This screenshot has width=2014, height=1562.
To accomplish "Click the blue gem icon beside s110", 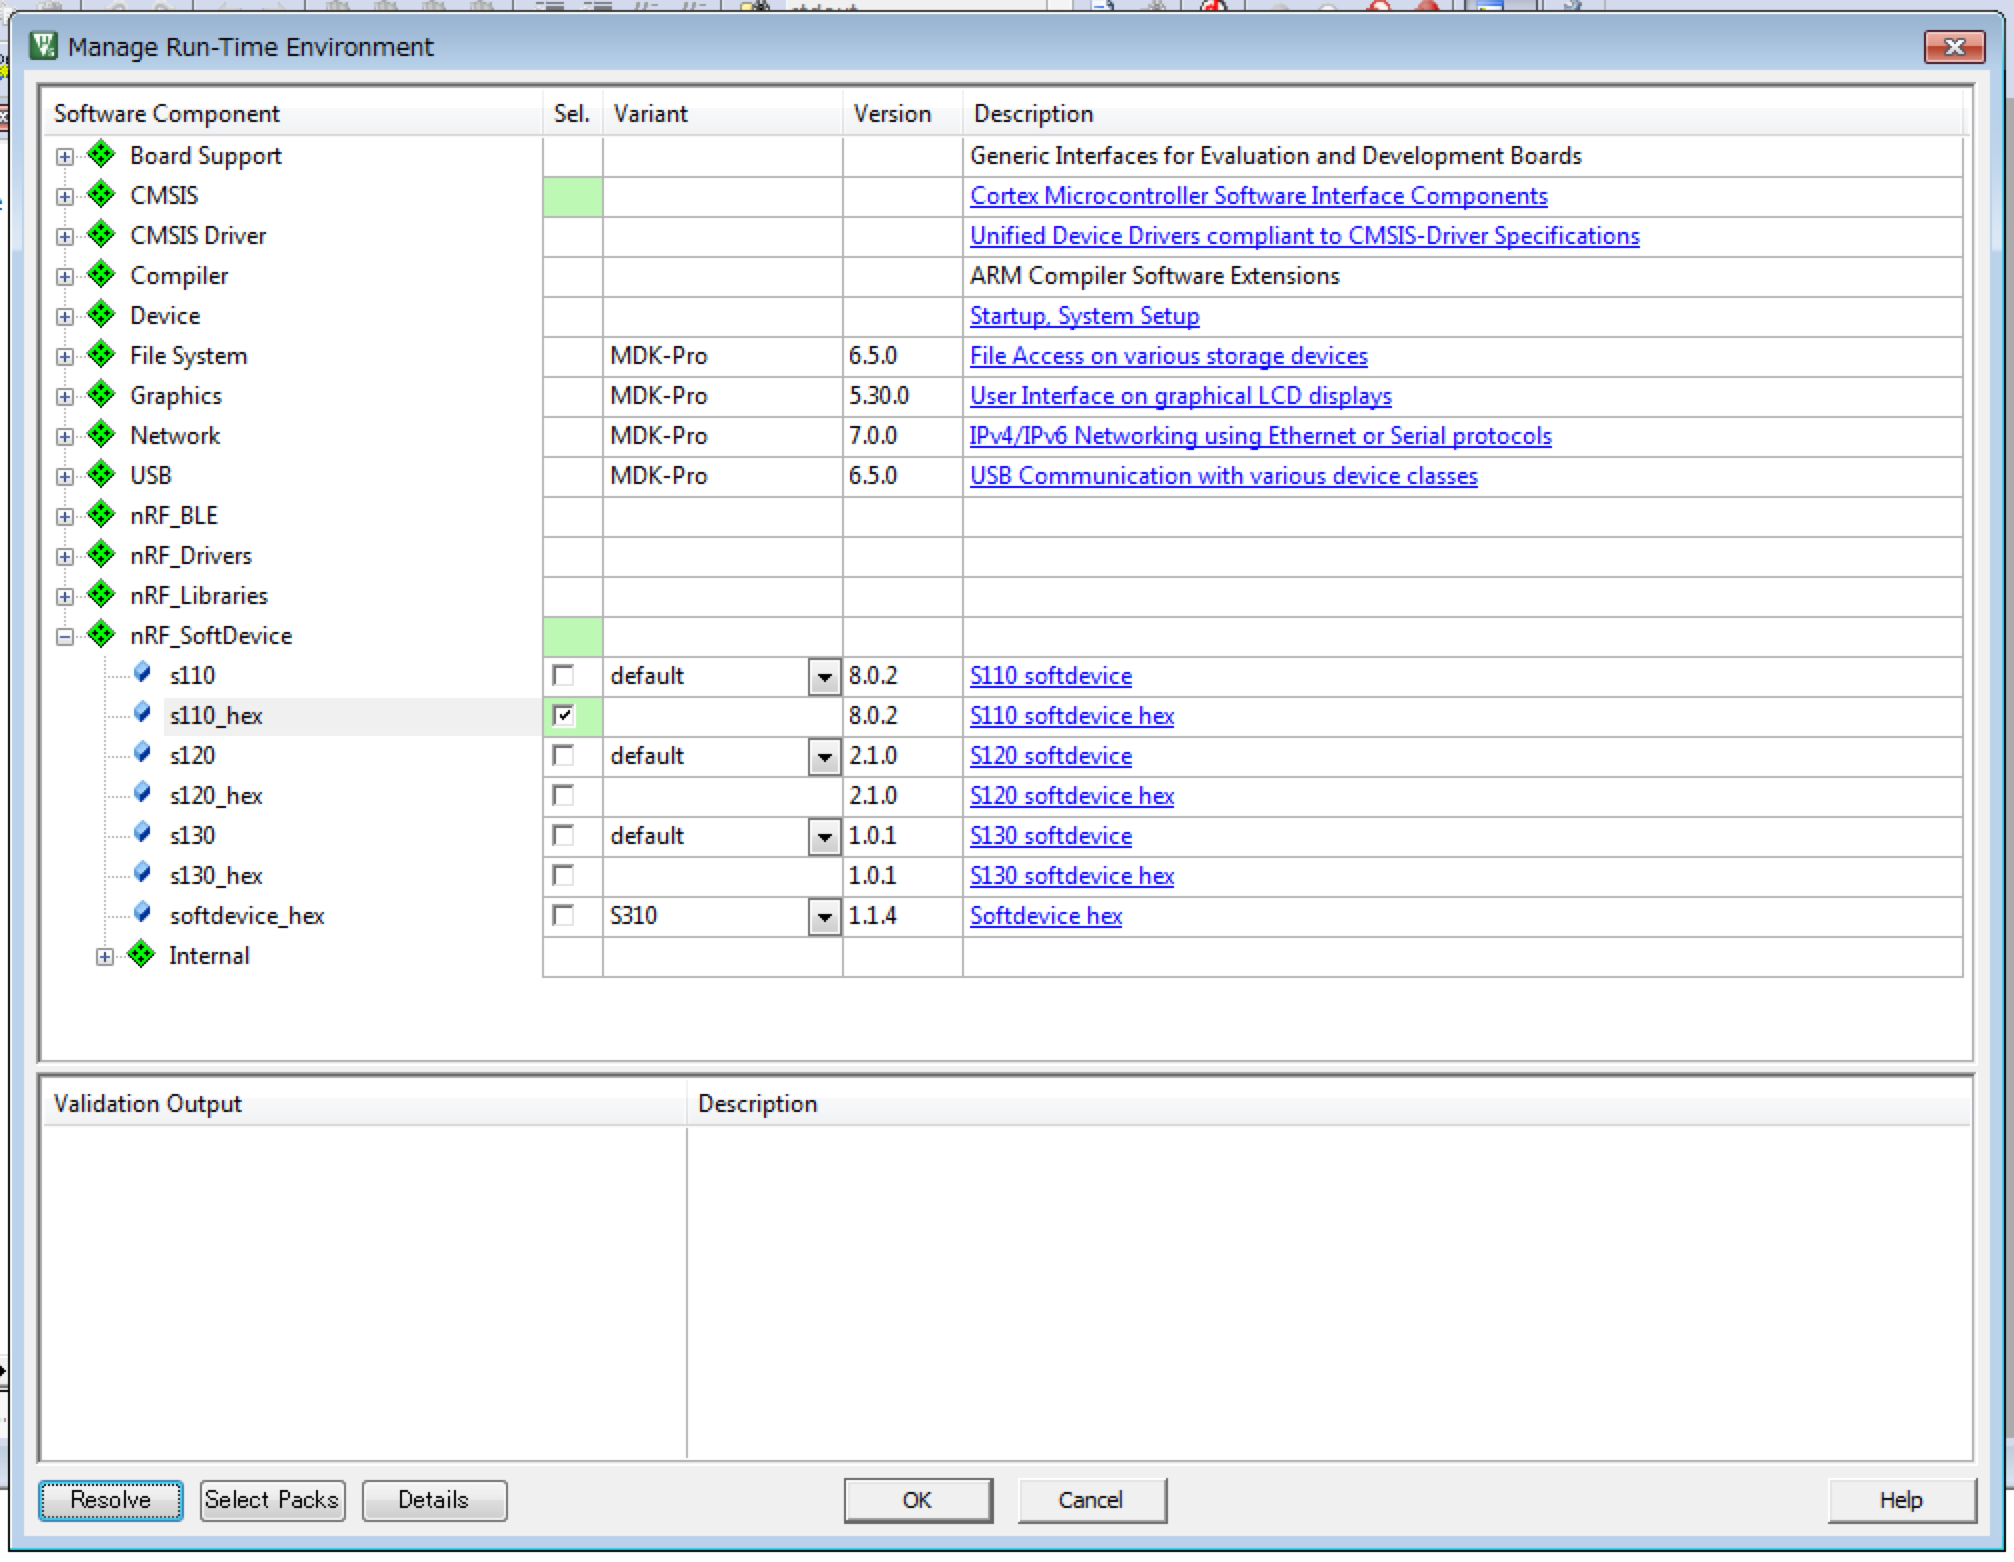I will click(x=142, y=673).
